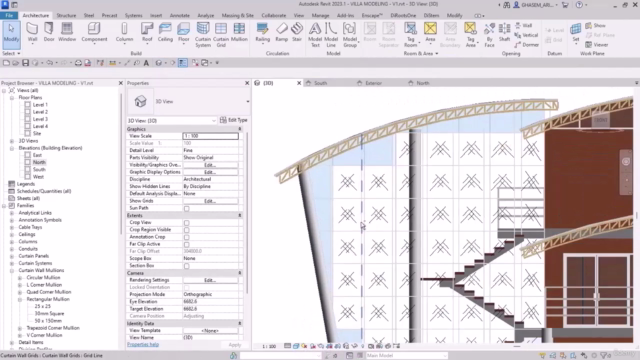Open the Component tool
Viewport: 640px width, 360px height.
[x=94, y=33]
